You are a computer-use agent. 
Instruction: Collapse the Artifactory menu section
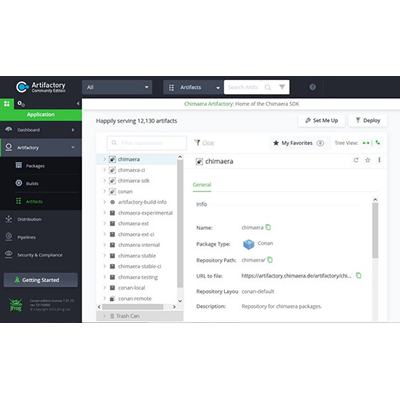pos(73,148)
